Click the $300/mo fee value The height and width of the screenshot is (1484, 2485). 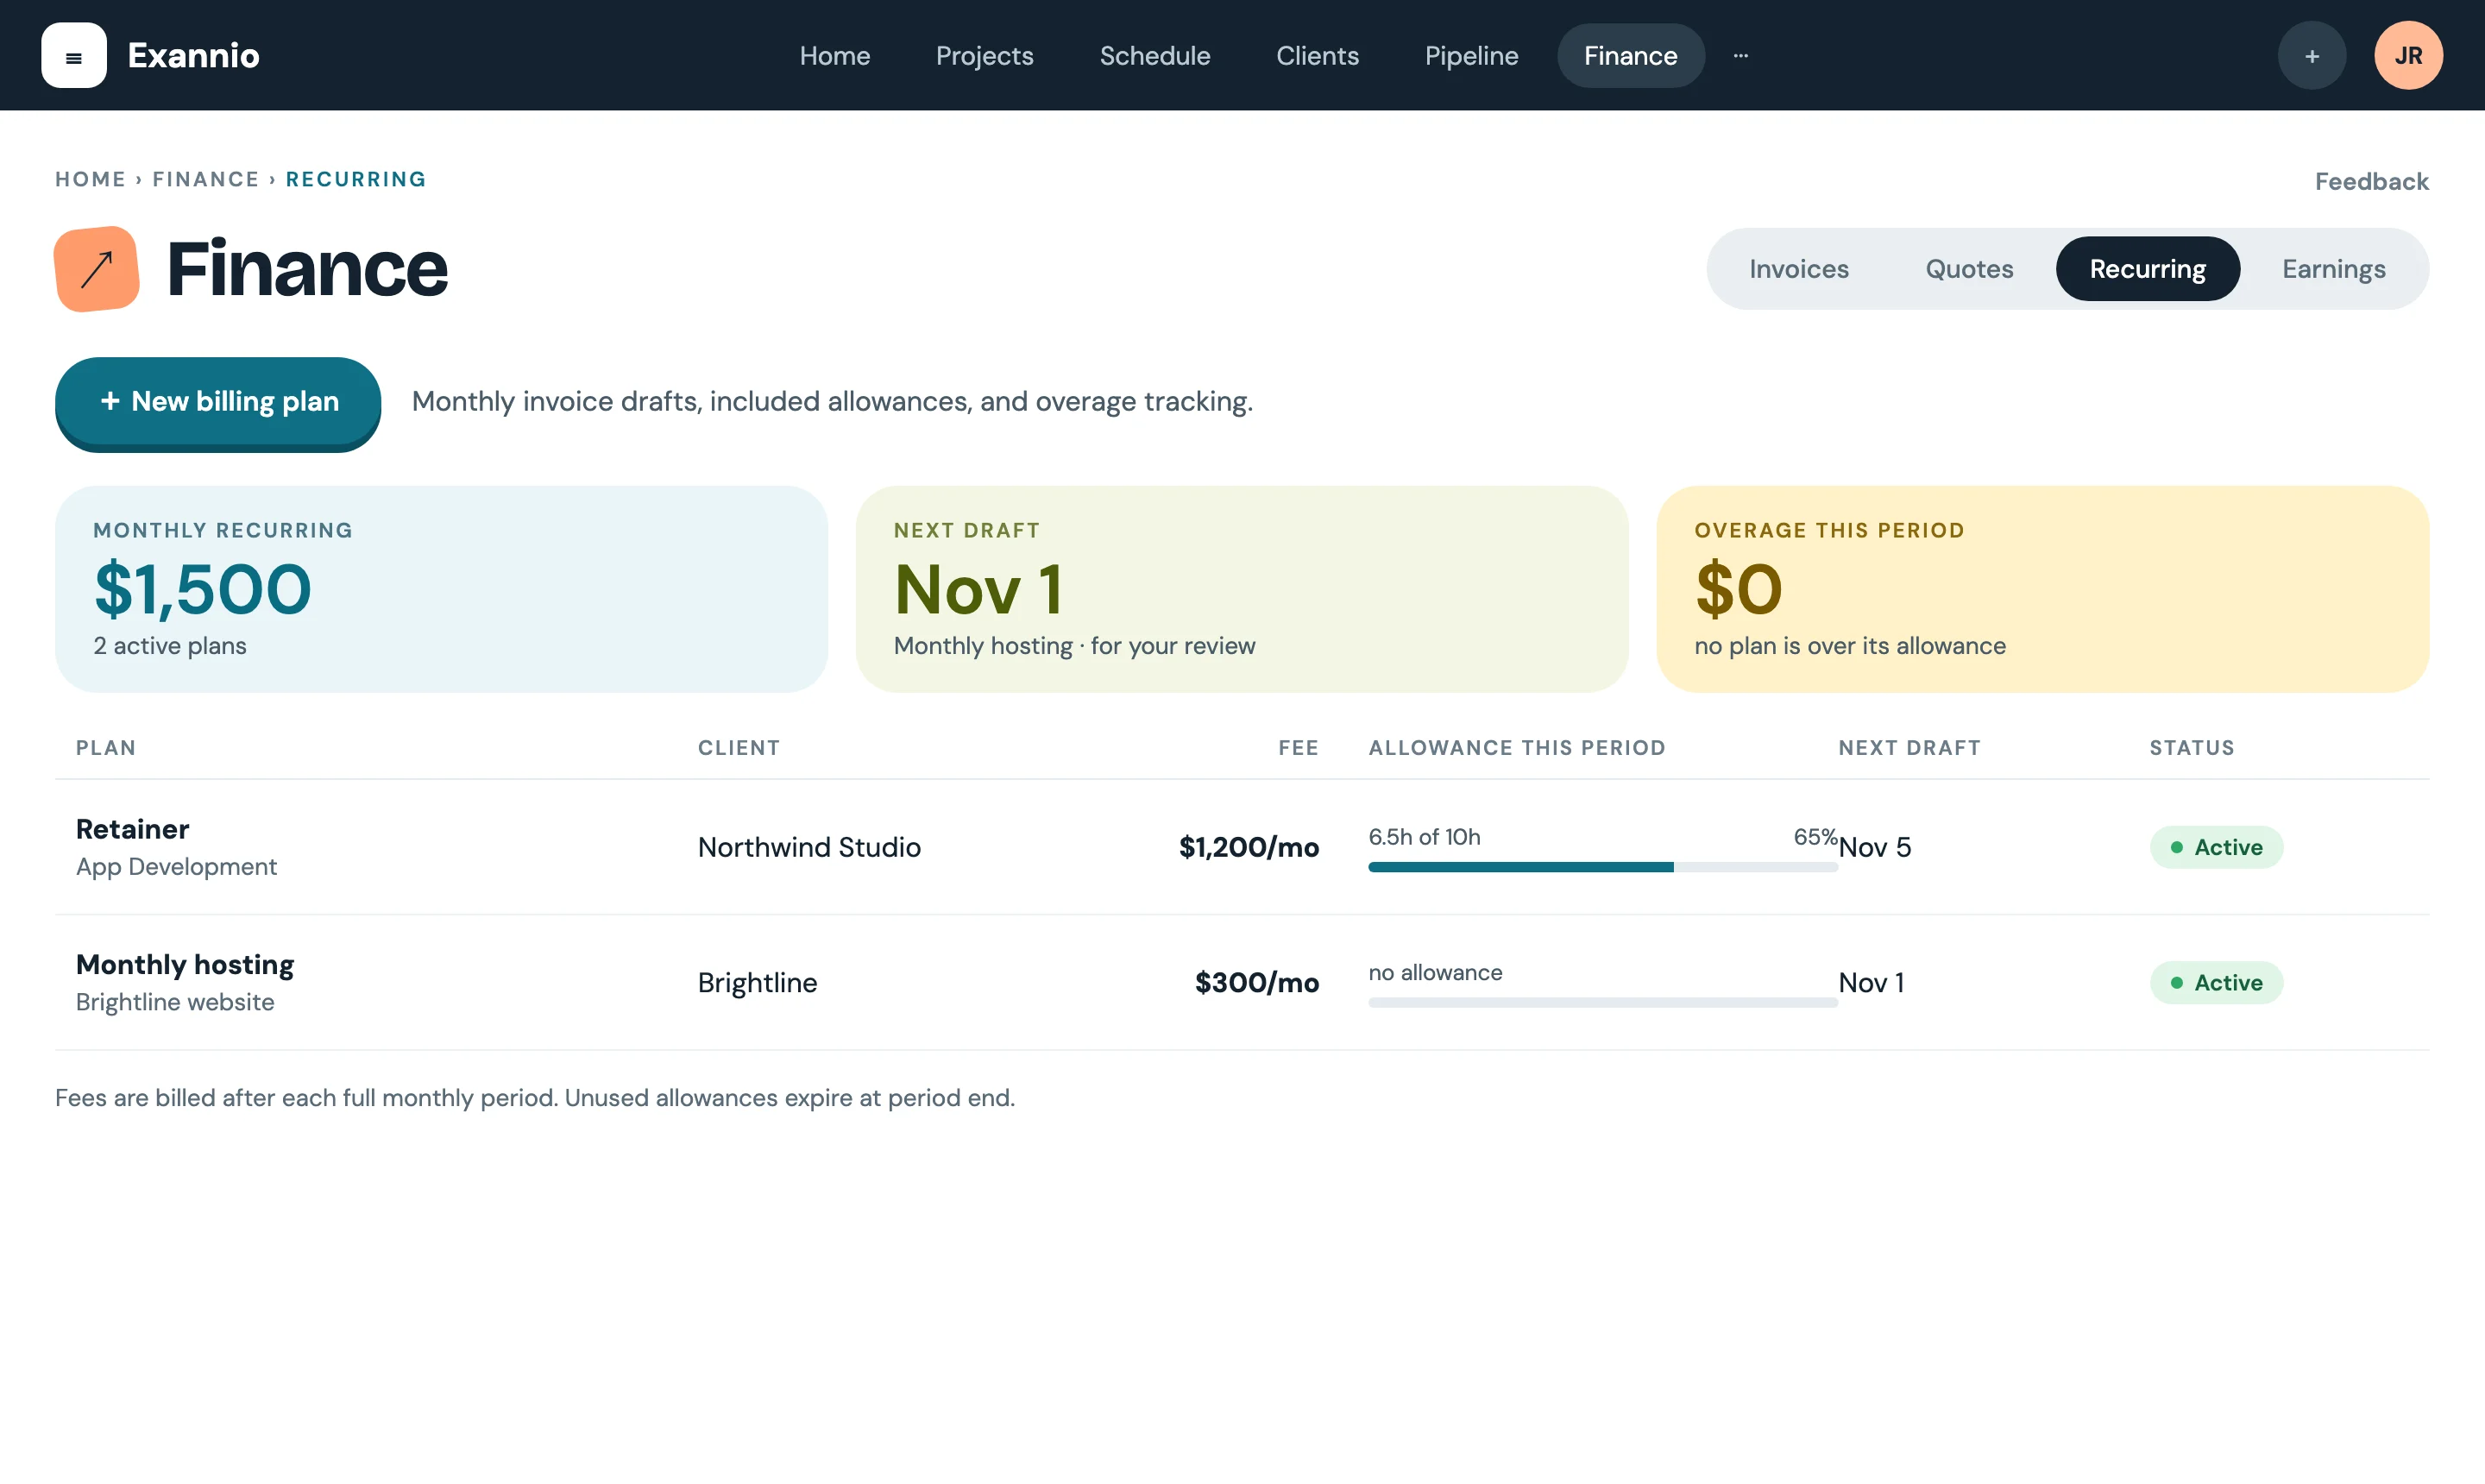(1256, 982)
